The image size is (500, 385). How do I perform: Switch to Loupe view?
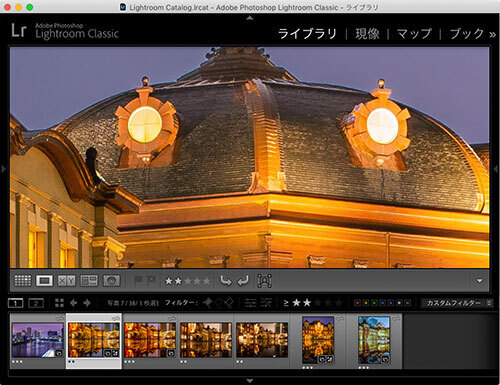44,281
